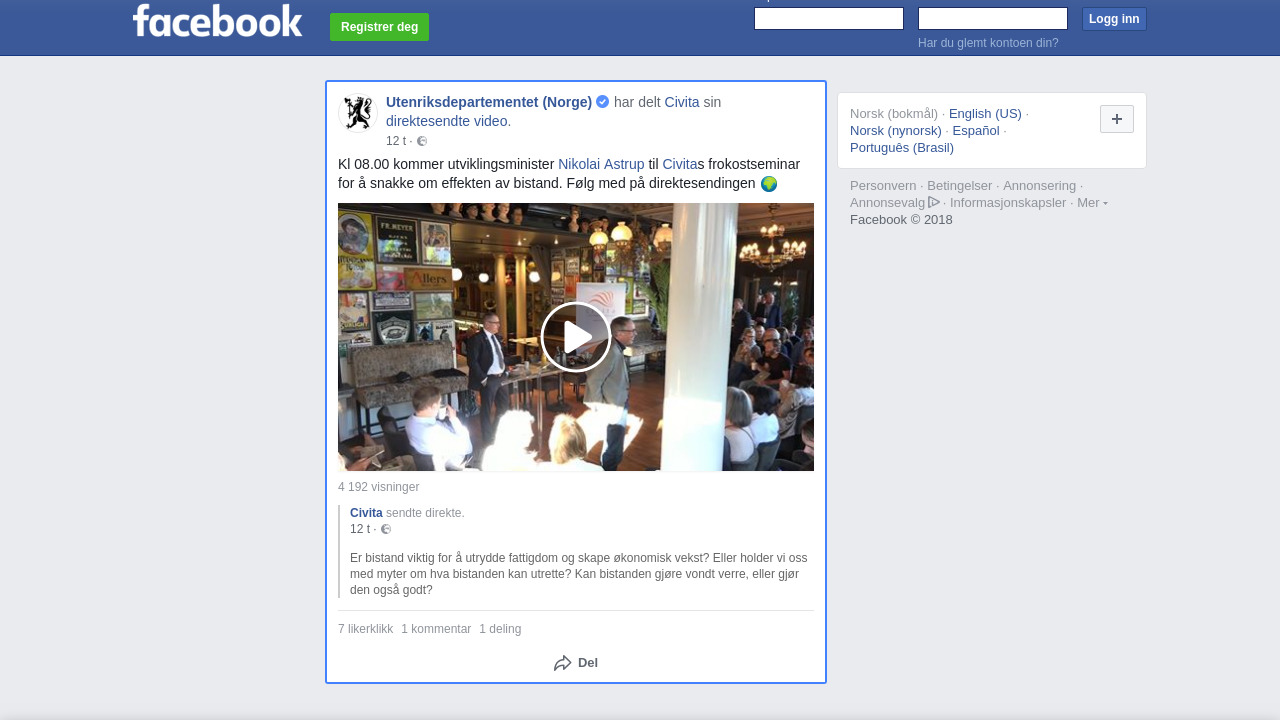The height and width of the screenshot is (720, 1280).
Task: Open Personvern footer link
Action: coord(883,186)
